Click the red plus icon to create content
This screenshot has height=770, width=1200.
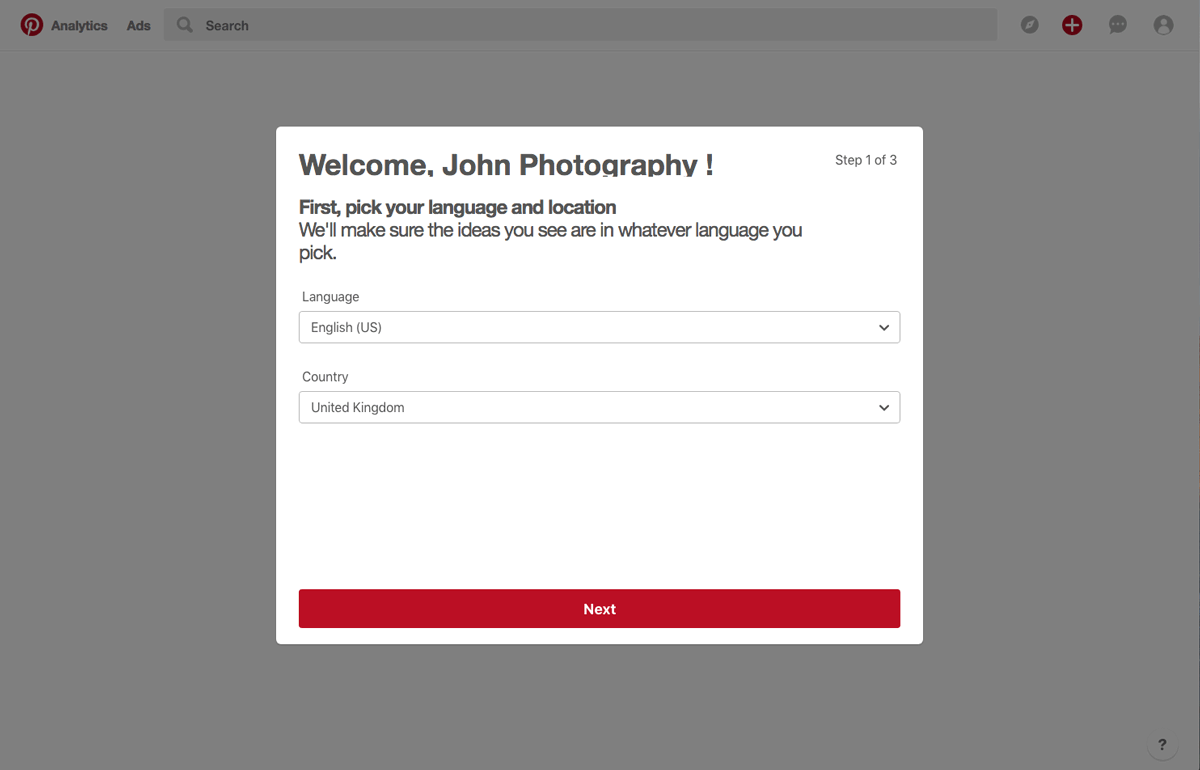coord(1072,24)
